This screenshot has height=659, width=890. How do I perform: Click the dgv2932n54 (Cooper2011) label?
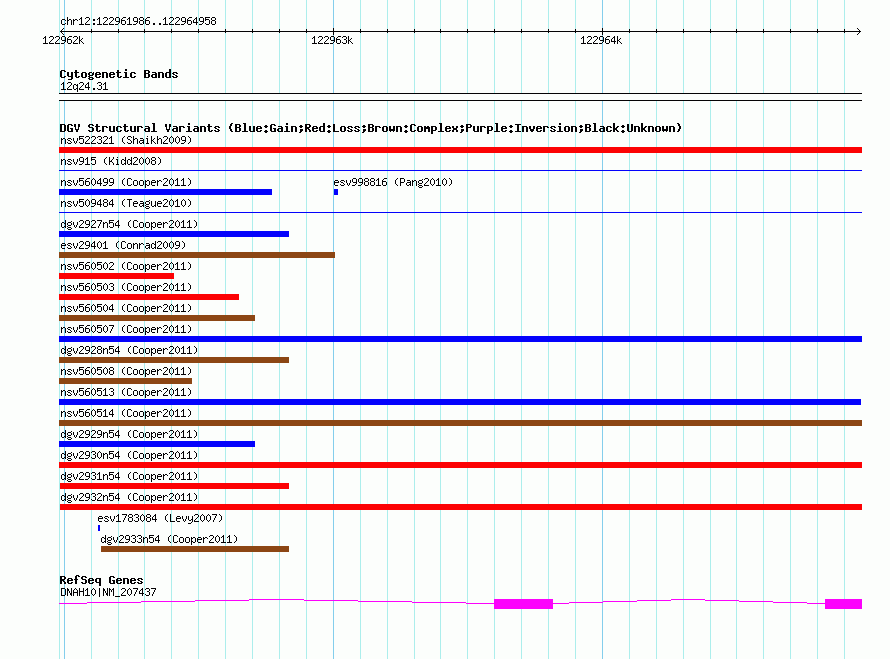click(129, 497)
